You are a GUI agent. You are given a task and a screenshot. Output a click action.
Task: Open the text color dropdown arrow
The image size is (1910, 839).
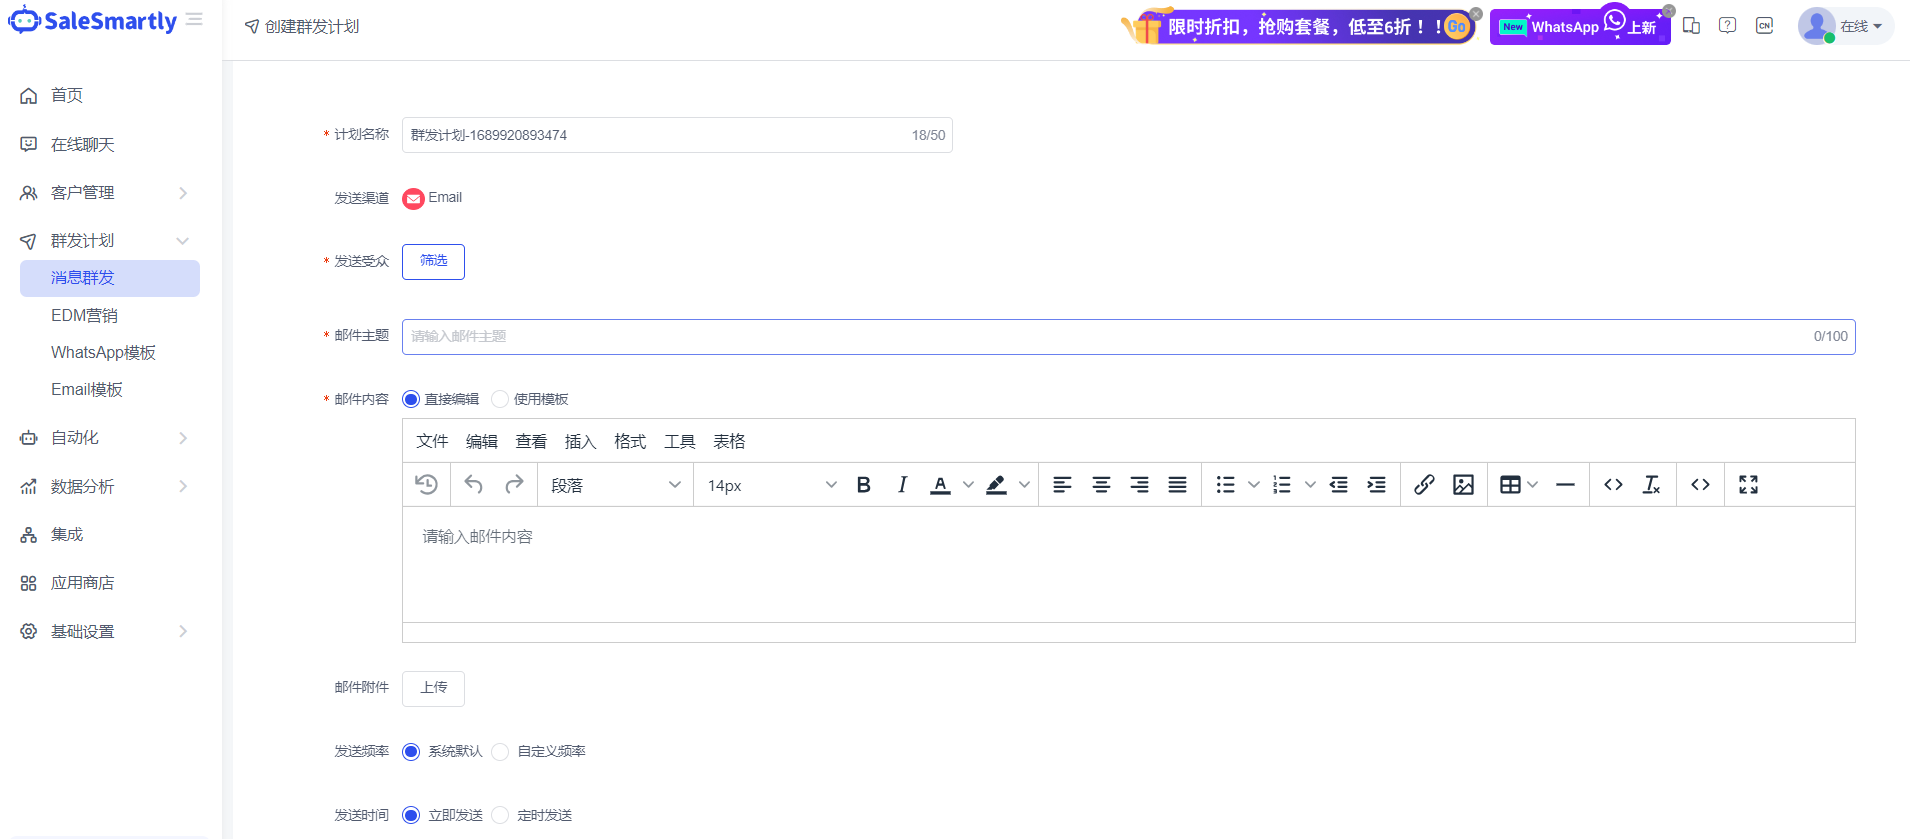[968, 485]
